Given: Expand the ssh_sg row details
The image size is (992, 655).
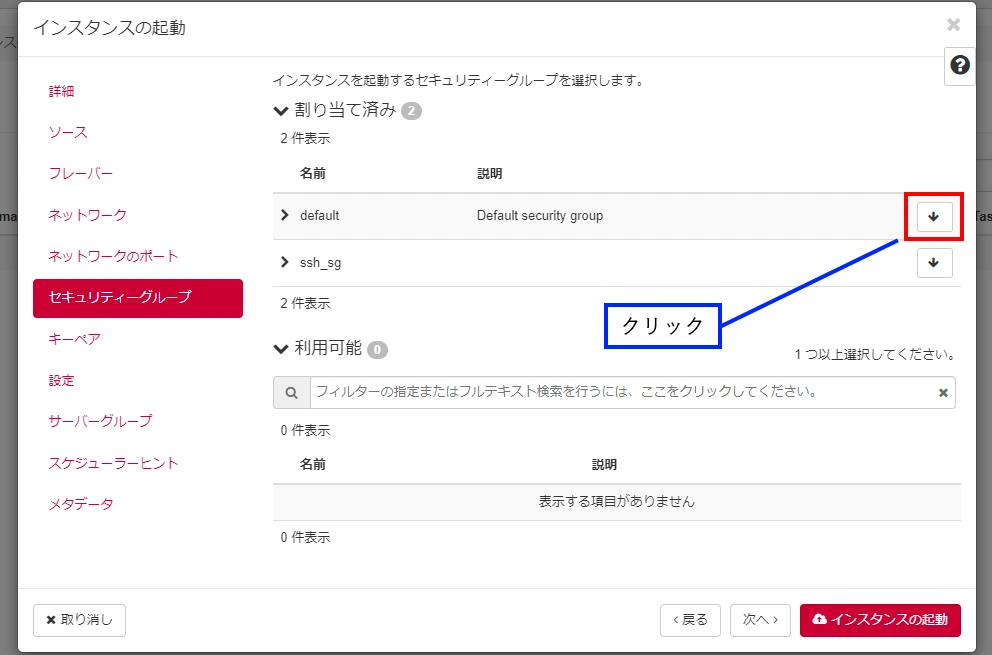Looking at the screenshot, I should tap(285, 262).
